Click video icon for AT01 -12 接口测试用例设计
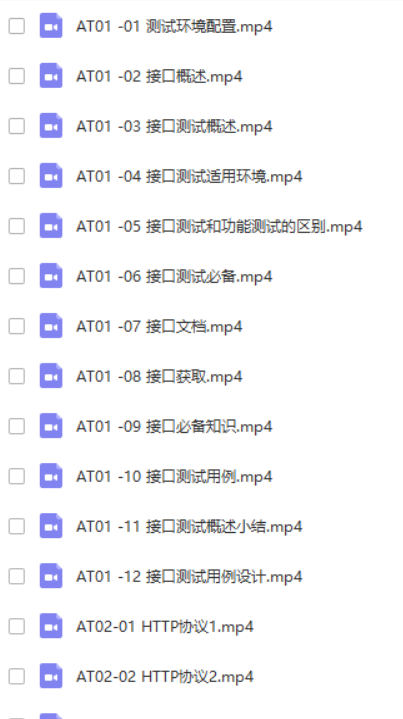This screenshot has width=403, height=719. tap(51, 575)
